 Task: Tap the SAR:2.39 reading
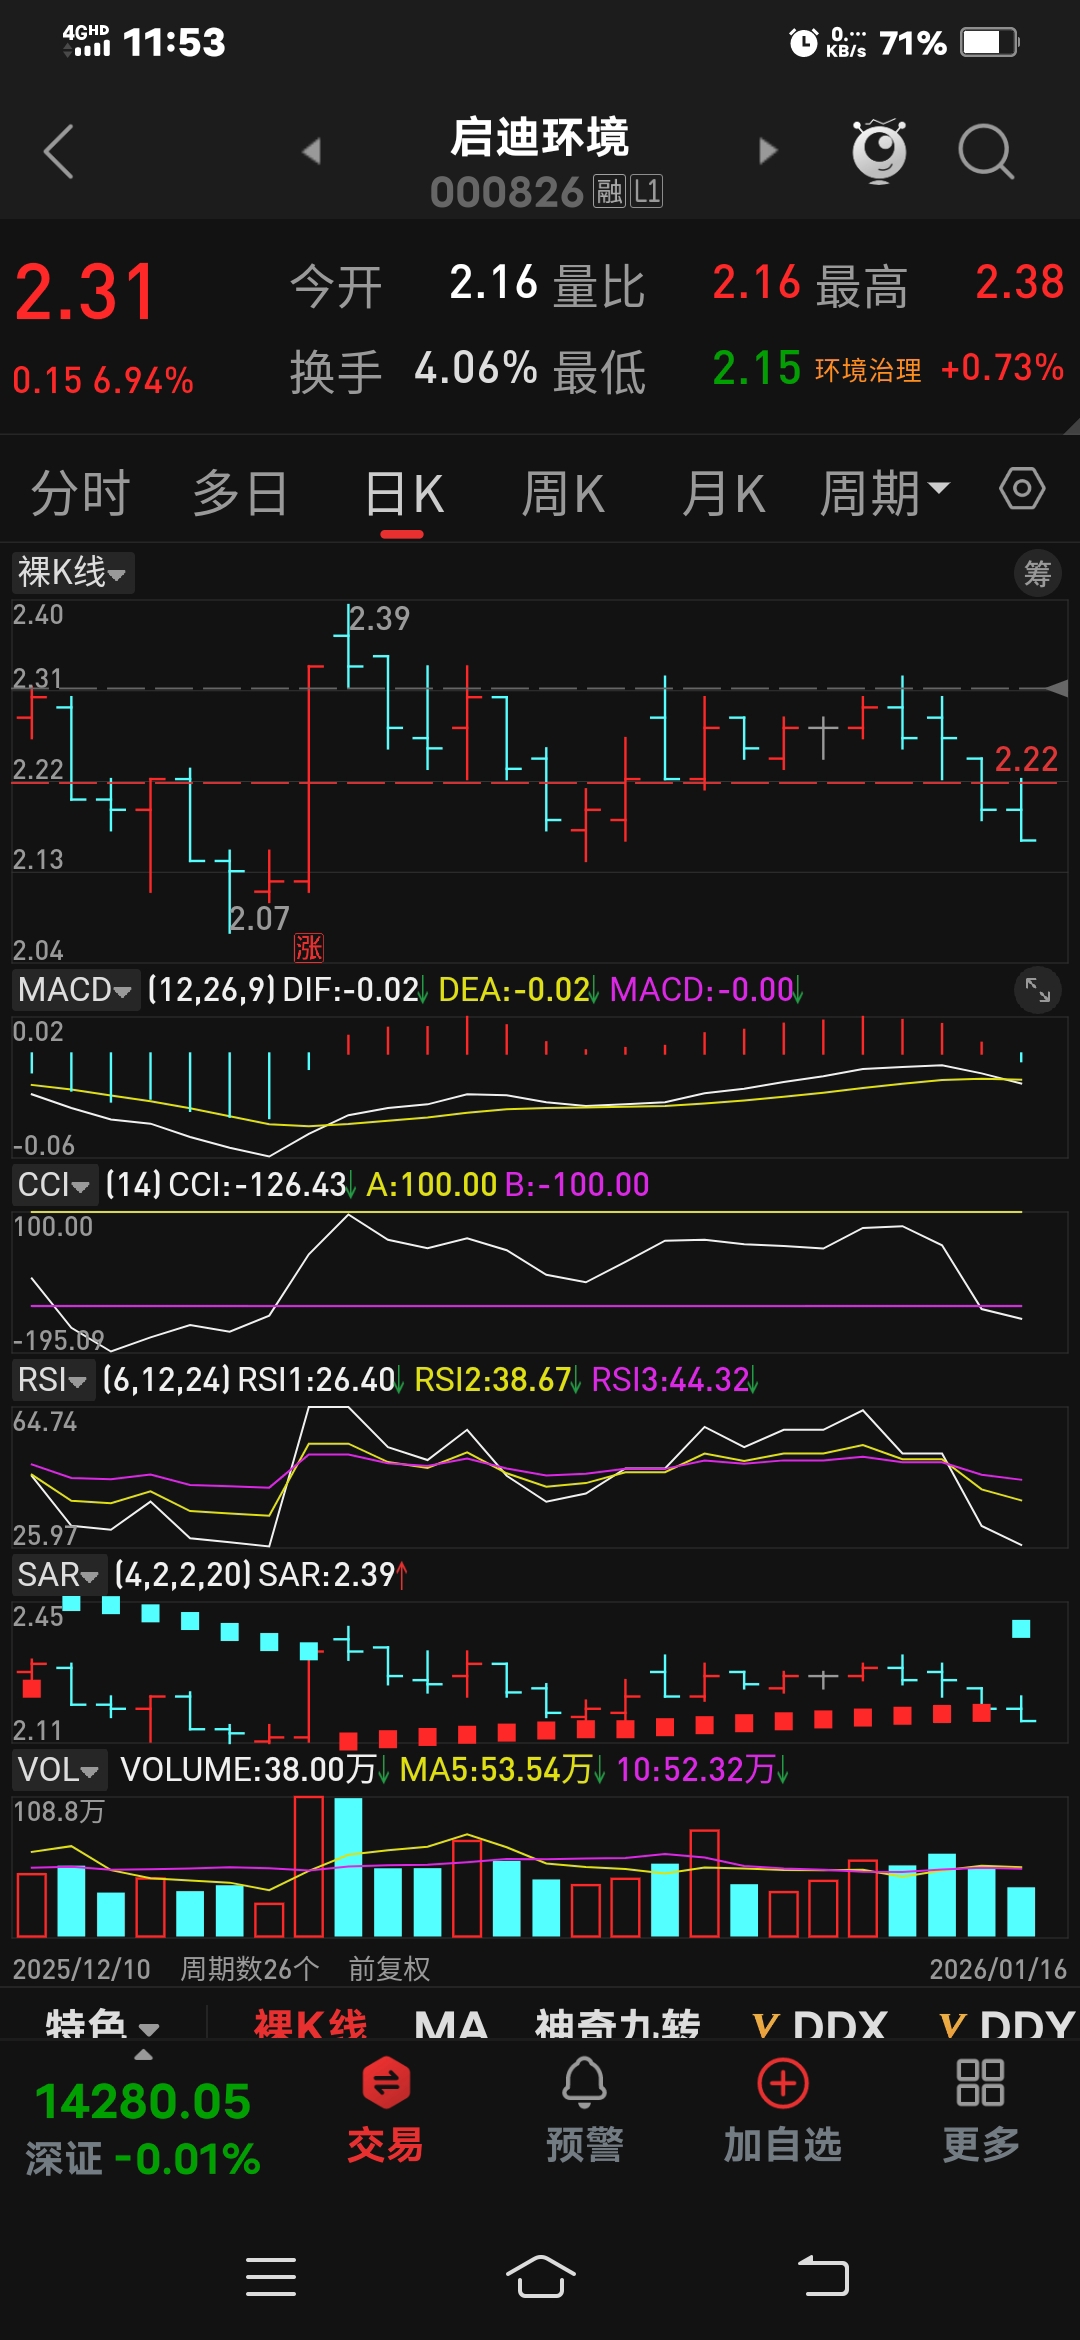tap(327, 1575)
